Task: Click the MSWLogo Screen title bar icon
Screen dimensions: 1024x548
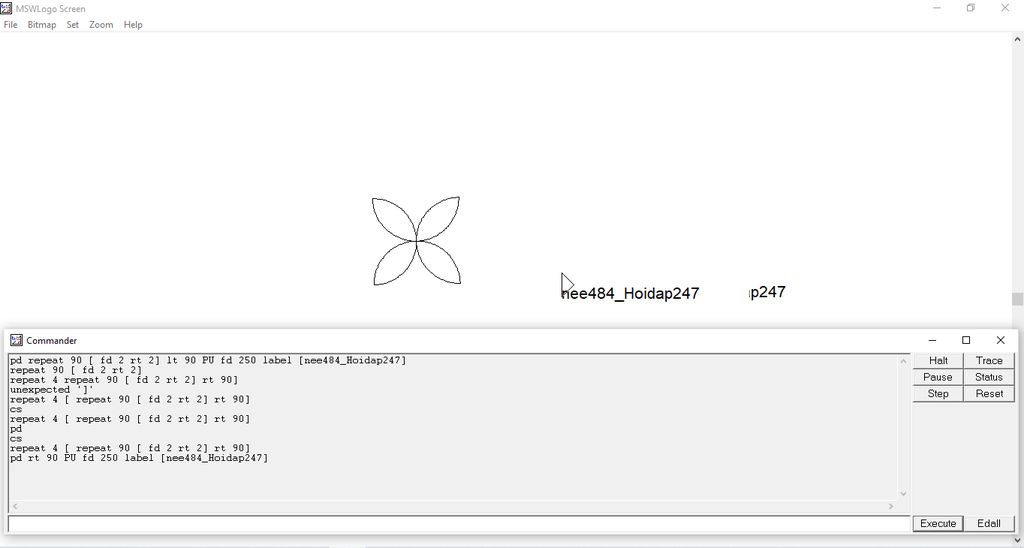Action: click(x=7, y=8)
